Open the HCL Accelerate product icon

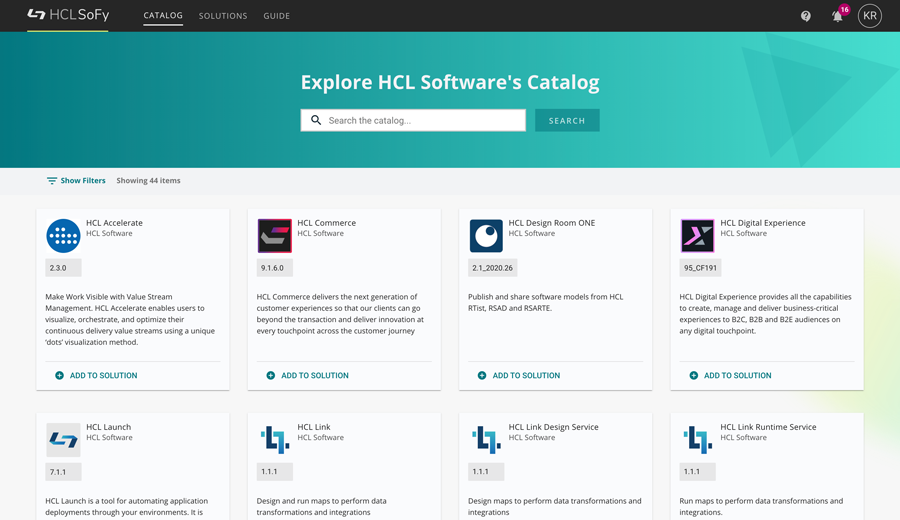(63, 236)
